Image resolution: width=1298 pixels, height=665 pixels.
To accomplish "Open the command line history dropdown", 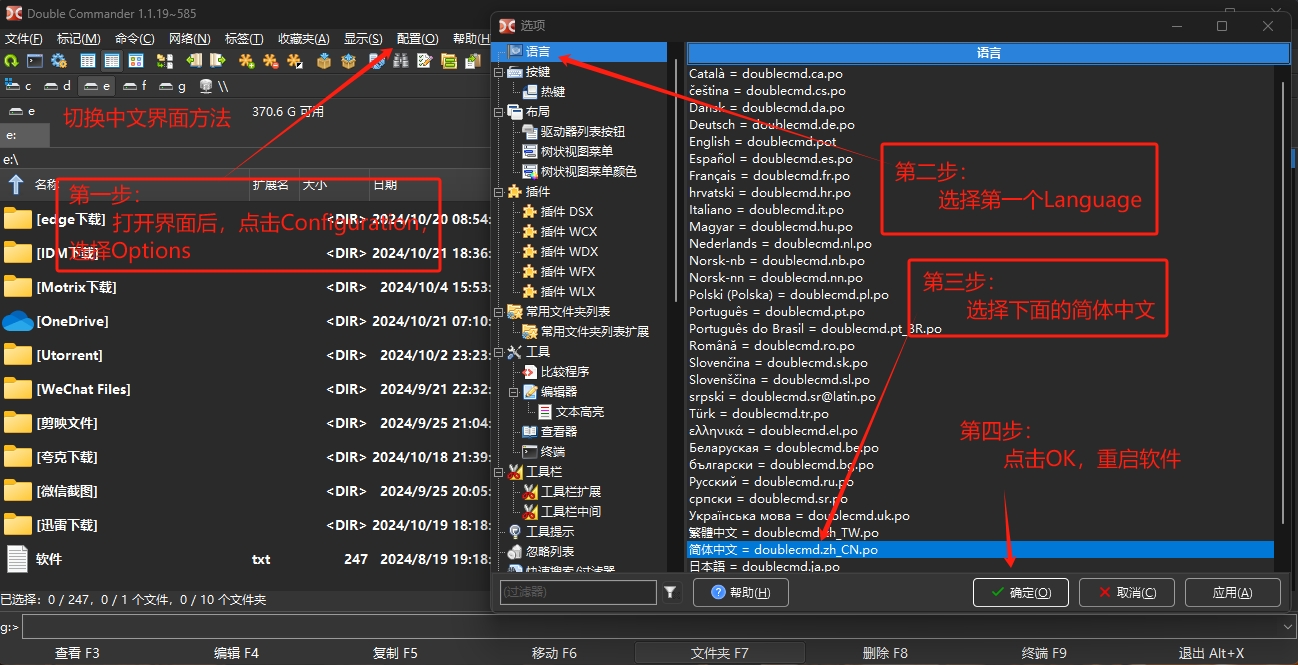I will (1288, 627).
